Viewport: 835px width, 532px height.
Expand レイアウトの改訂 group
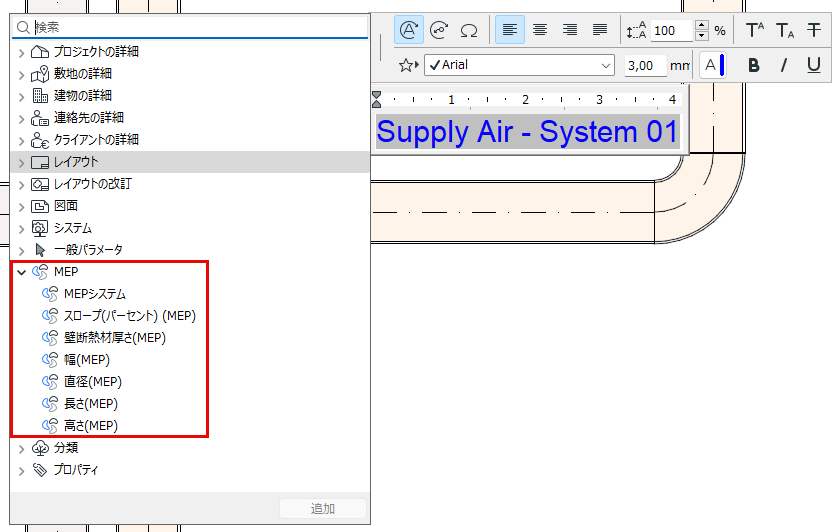(21, 185)
